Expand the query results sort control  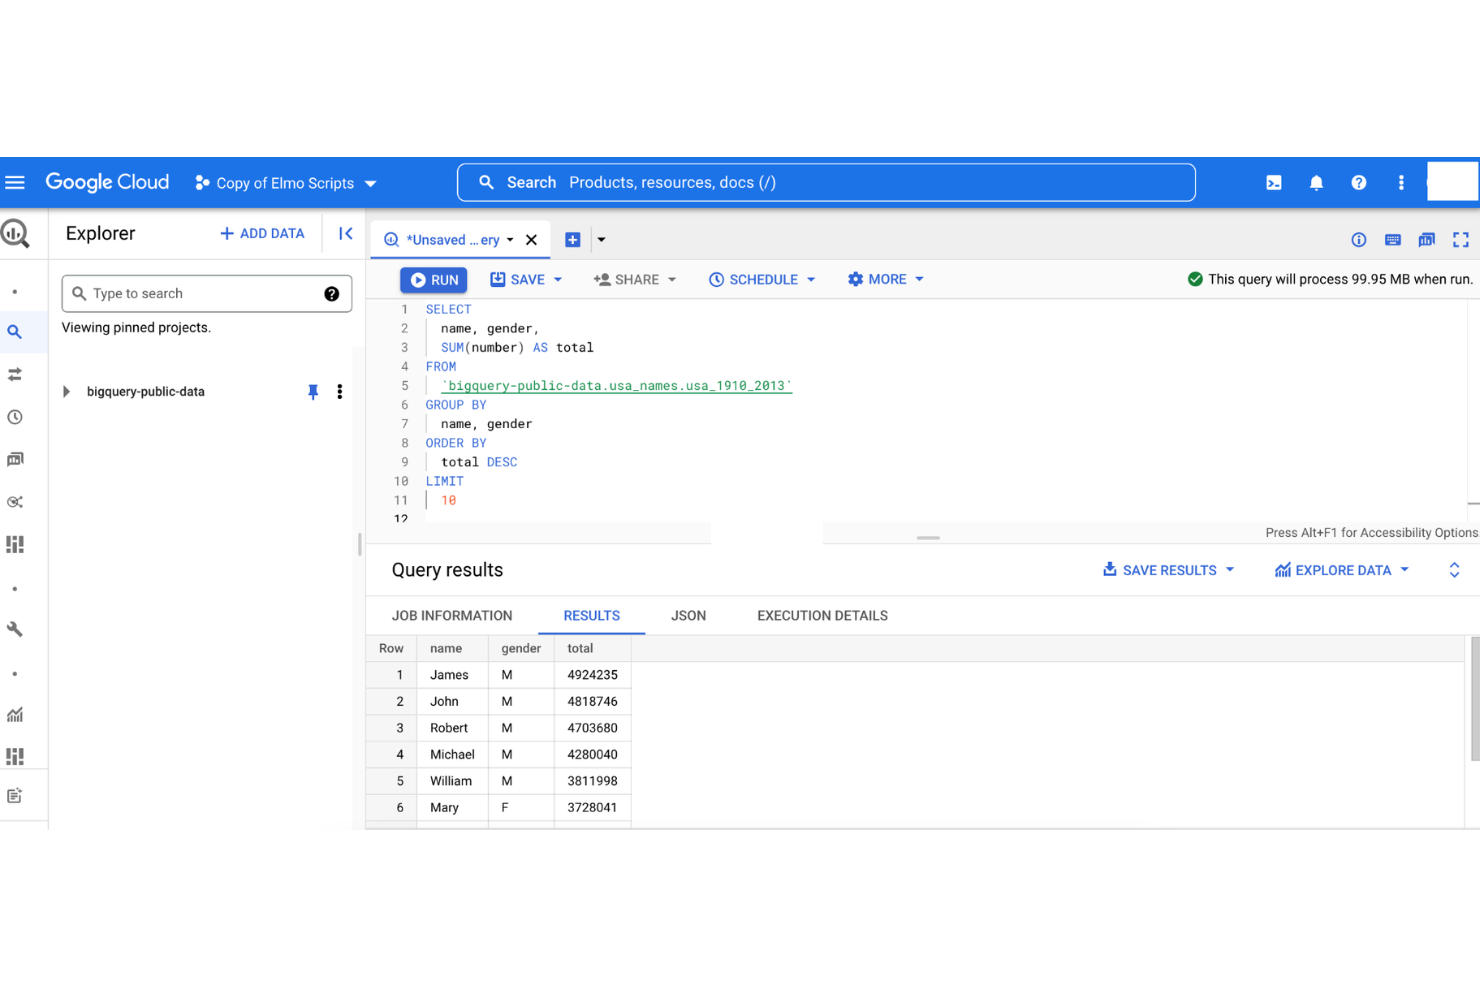coord(1454,569)
